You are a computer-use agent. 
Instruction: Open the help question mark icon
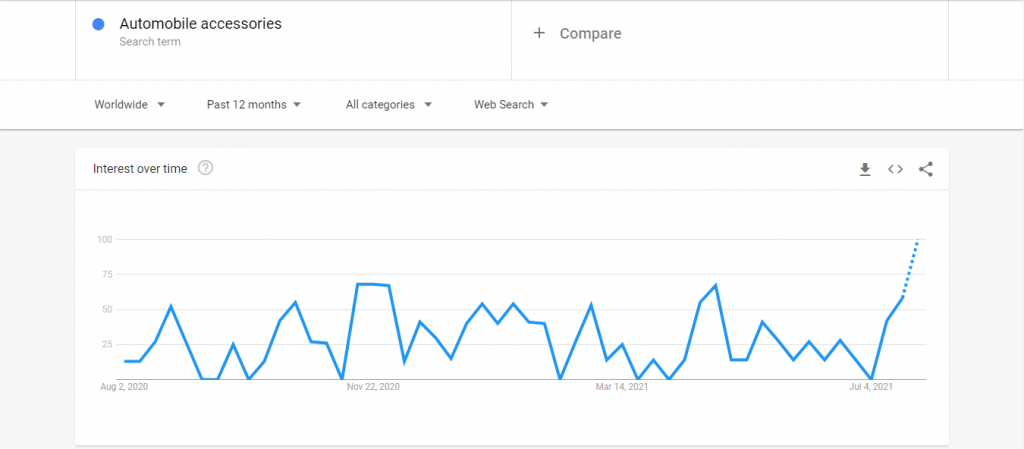205,168
